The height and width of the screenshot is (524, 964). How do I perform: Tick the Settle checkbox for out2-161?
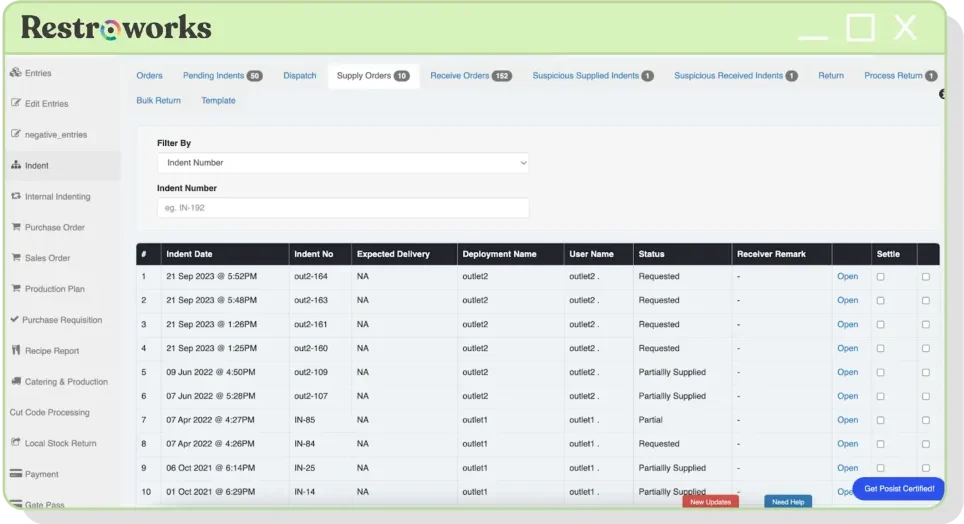(880, 325)
